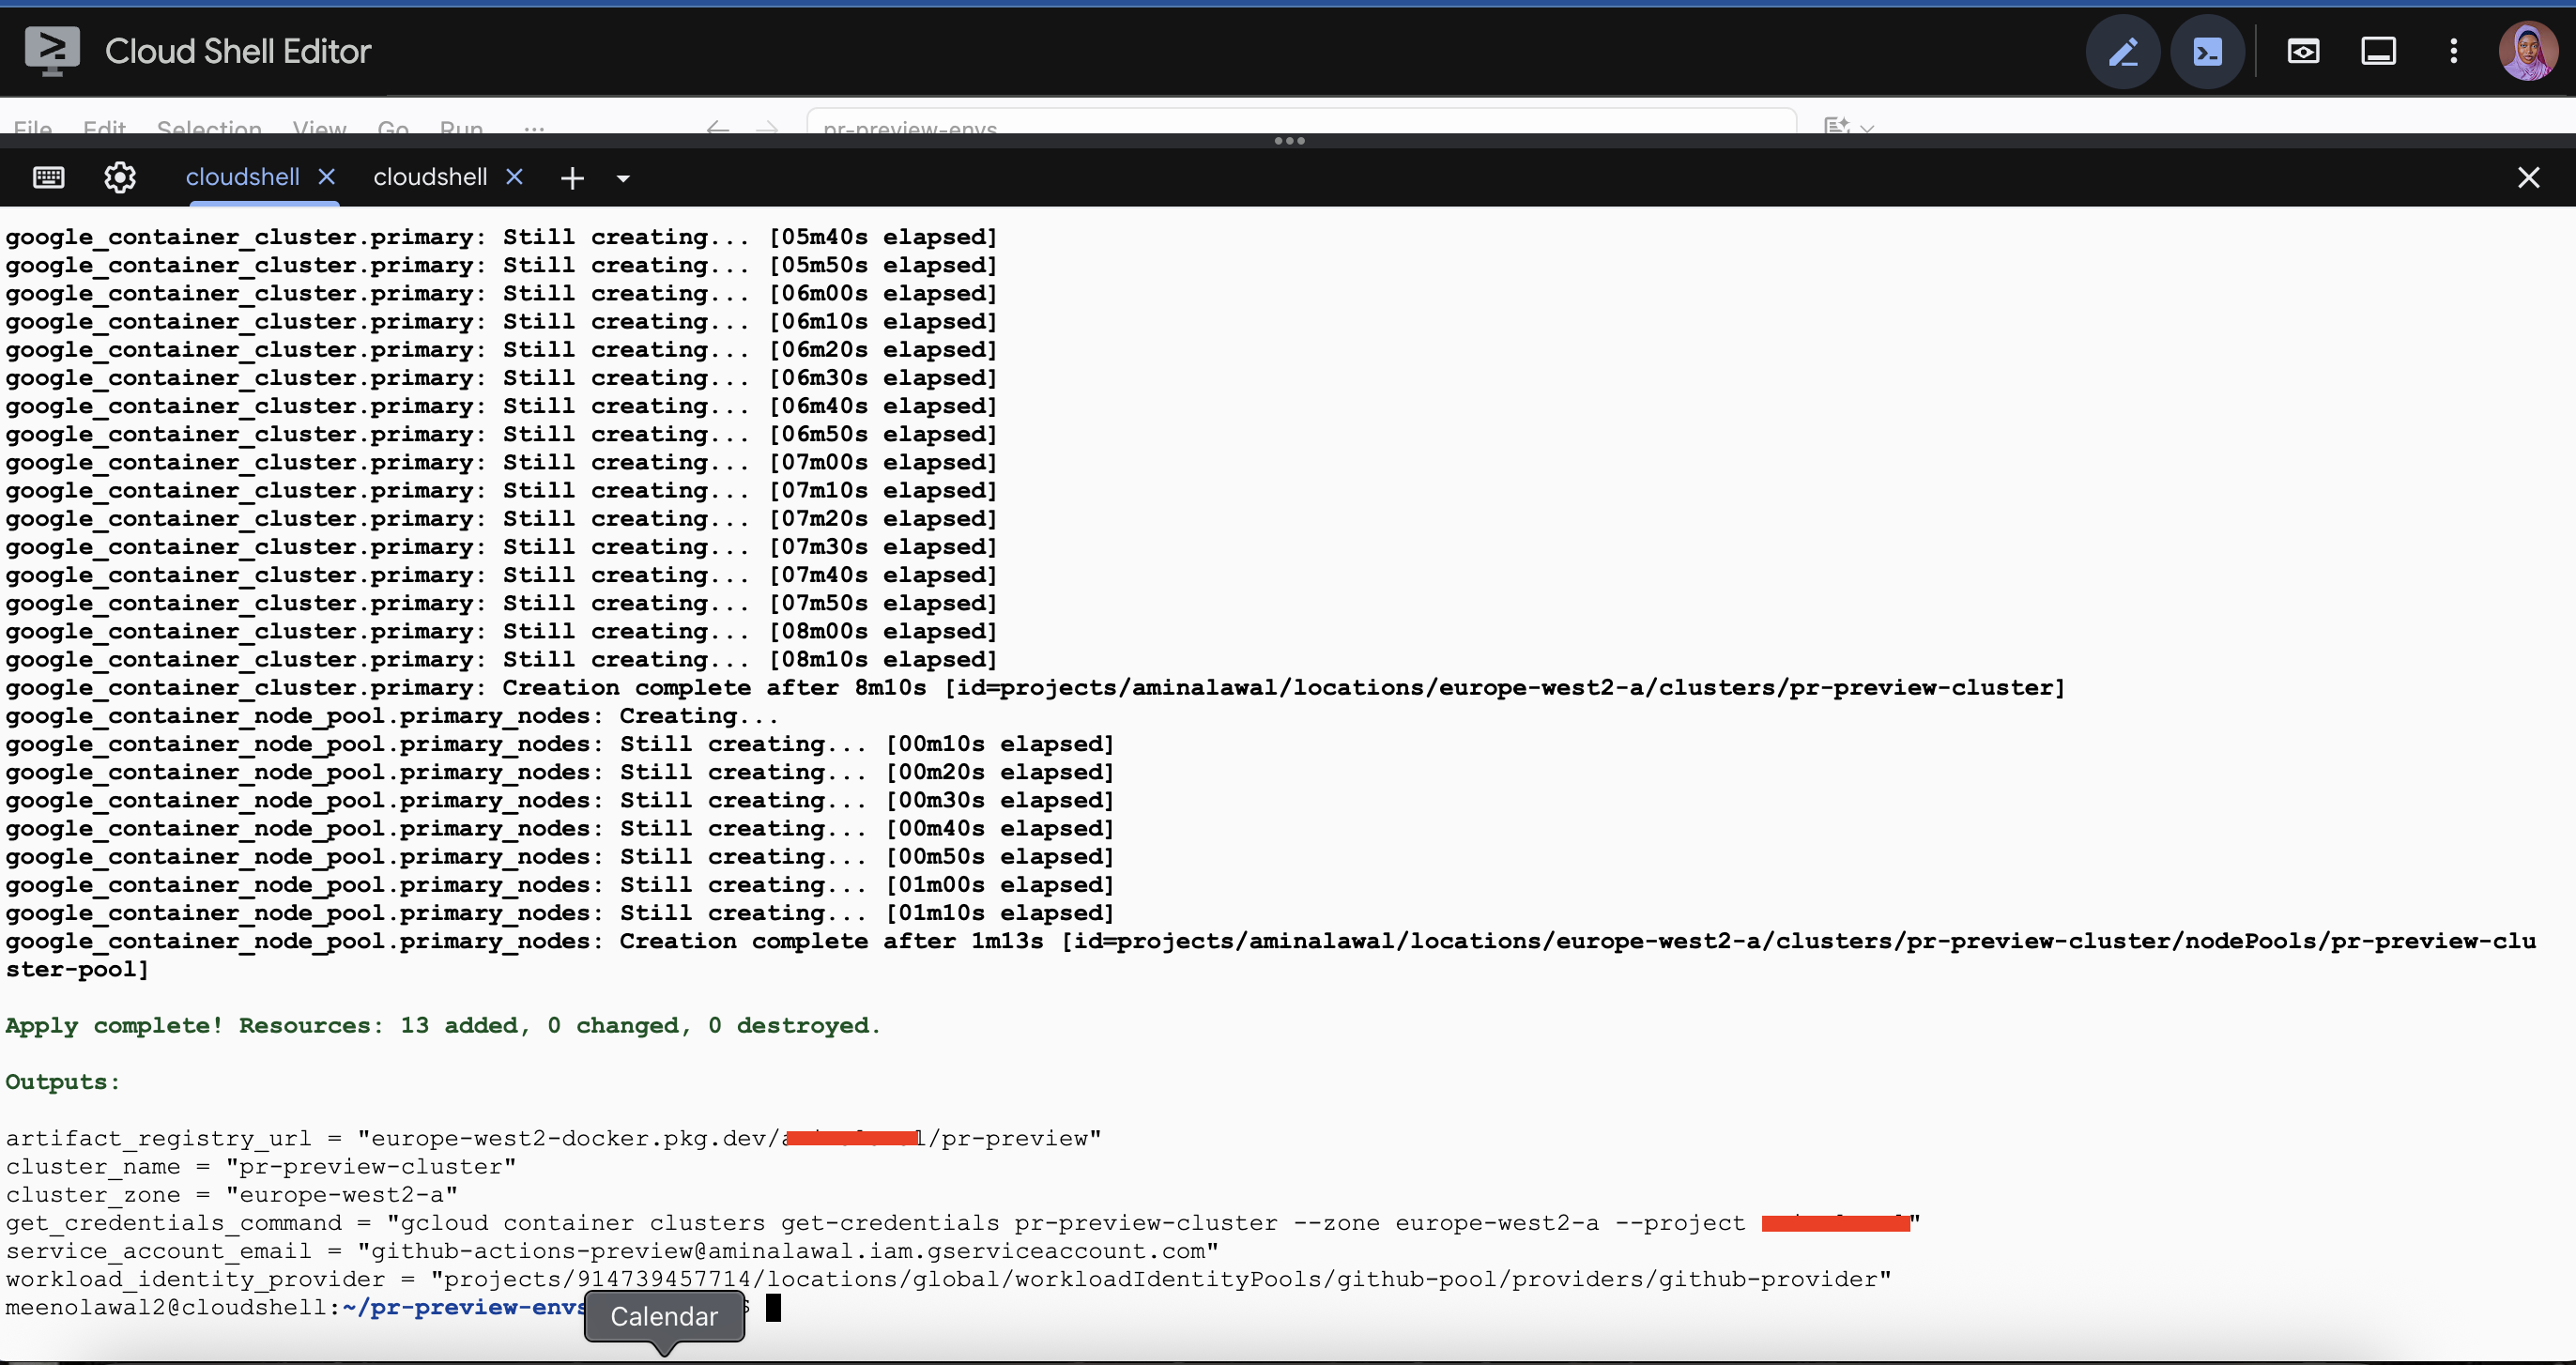
Task: Open the three-dot more options menu
Action: point(2453,51)
